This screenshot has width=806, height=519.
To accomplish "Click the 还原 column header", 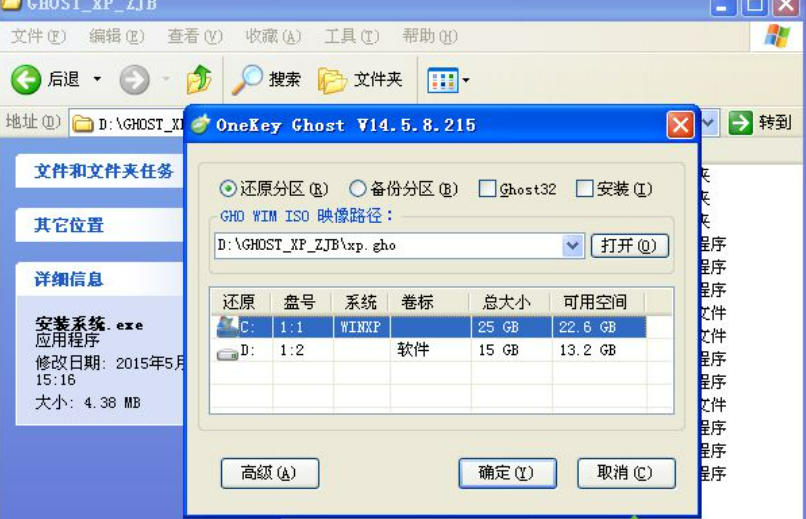I will (x=240, y=302).
